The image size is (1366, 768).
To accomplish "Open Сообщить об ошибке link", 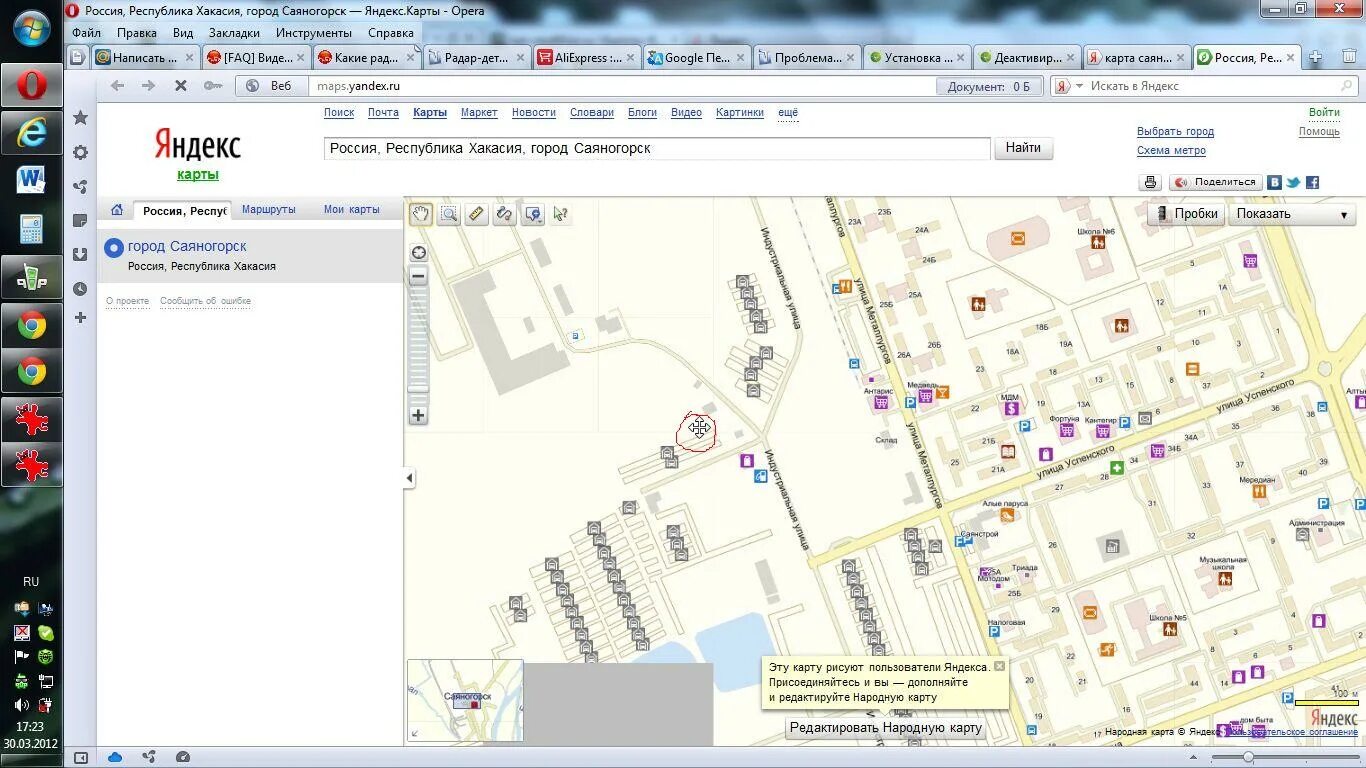I will point(205,301).
